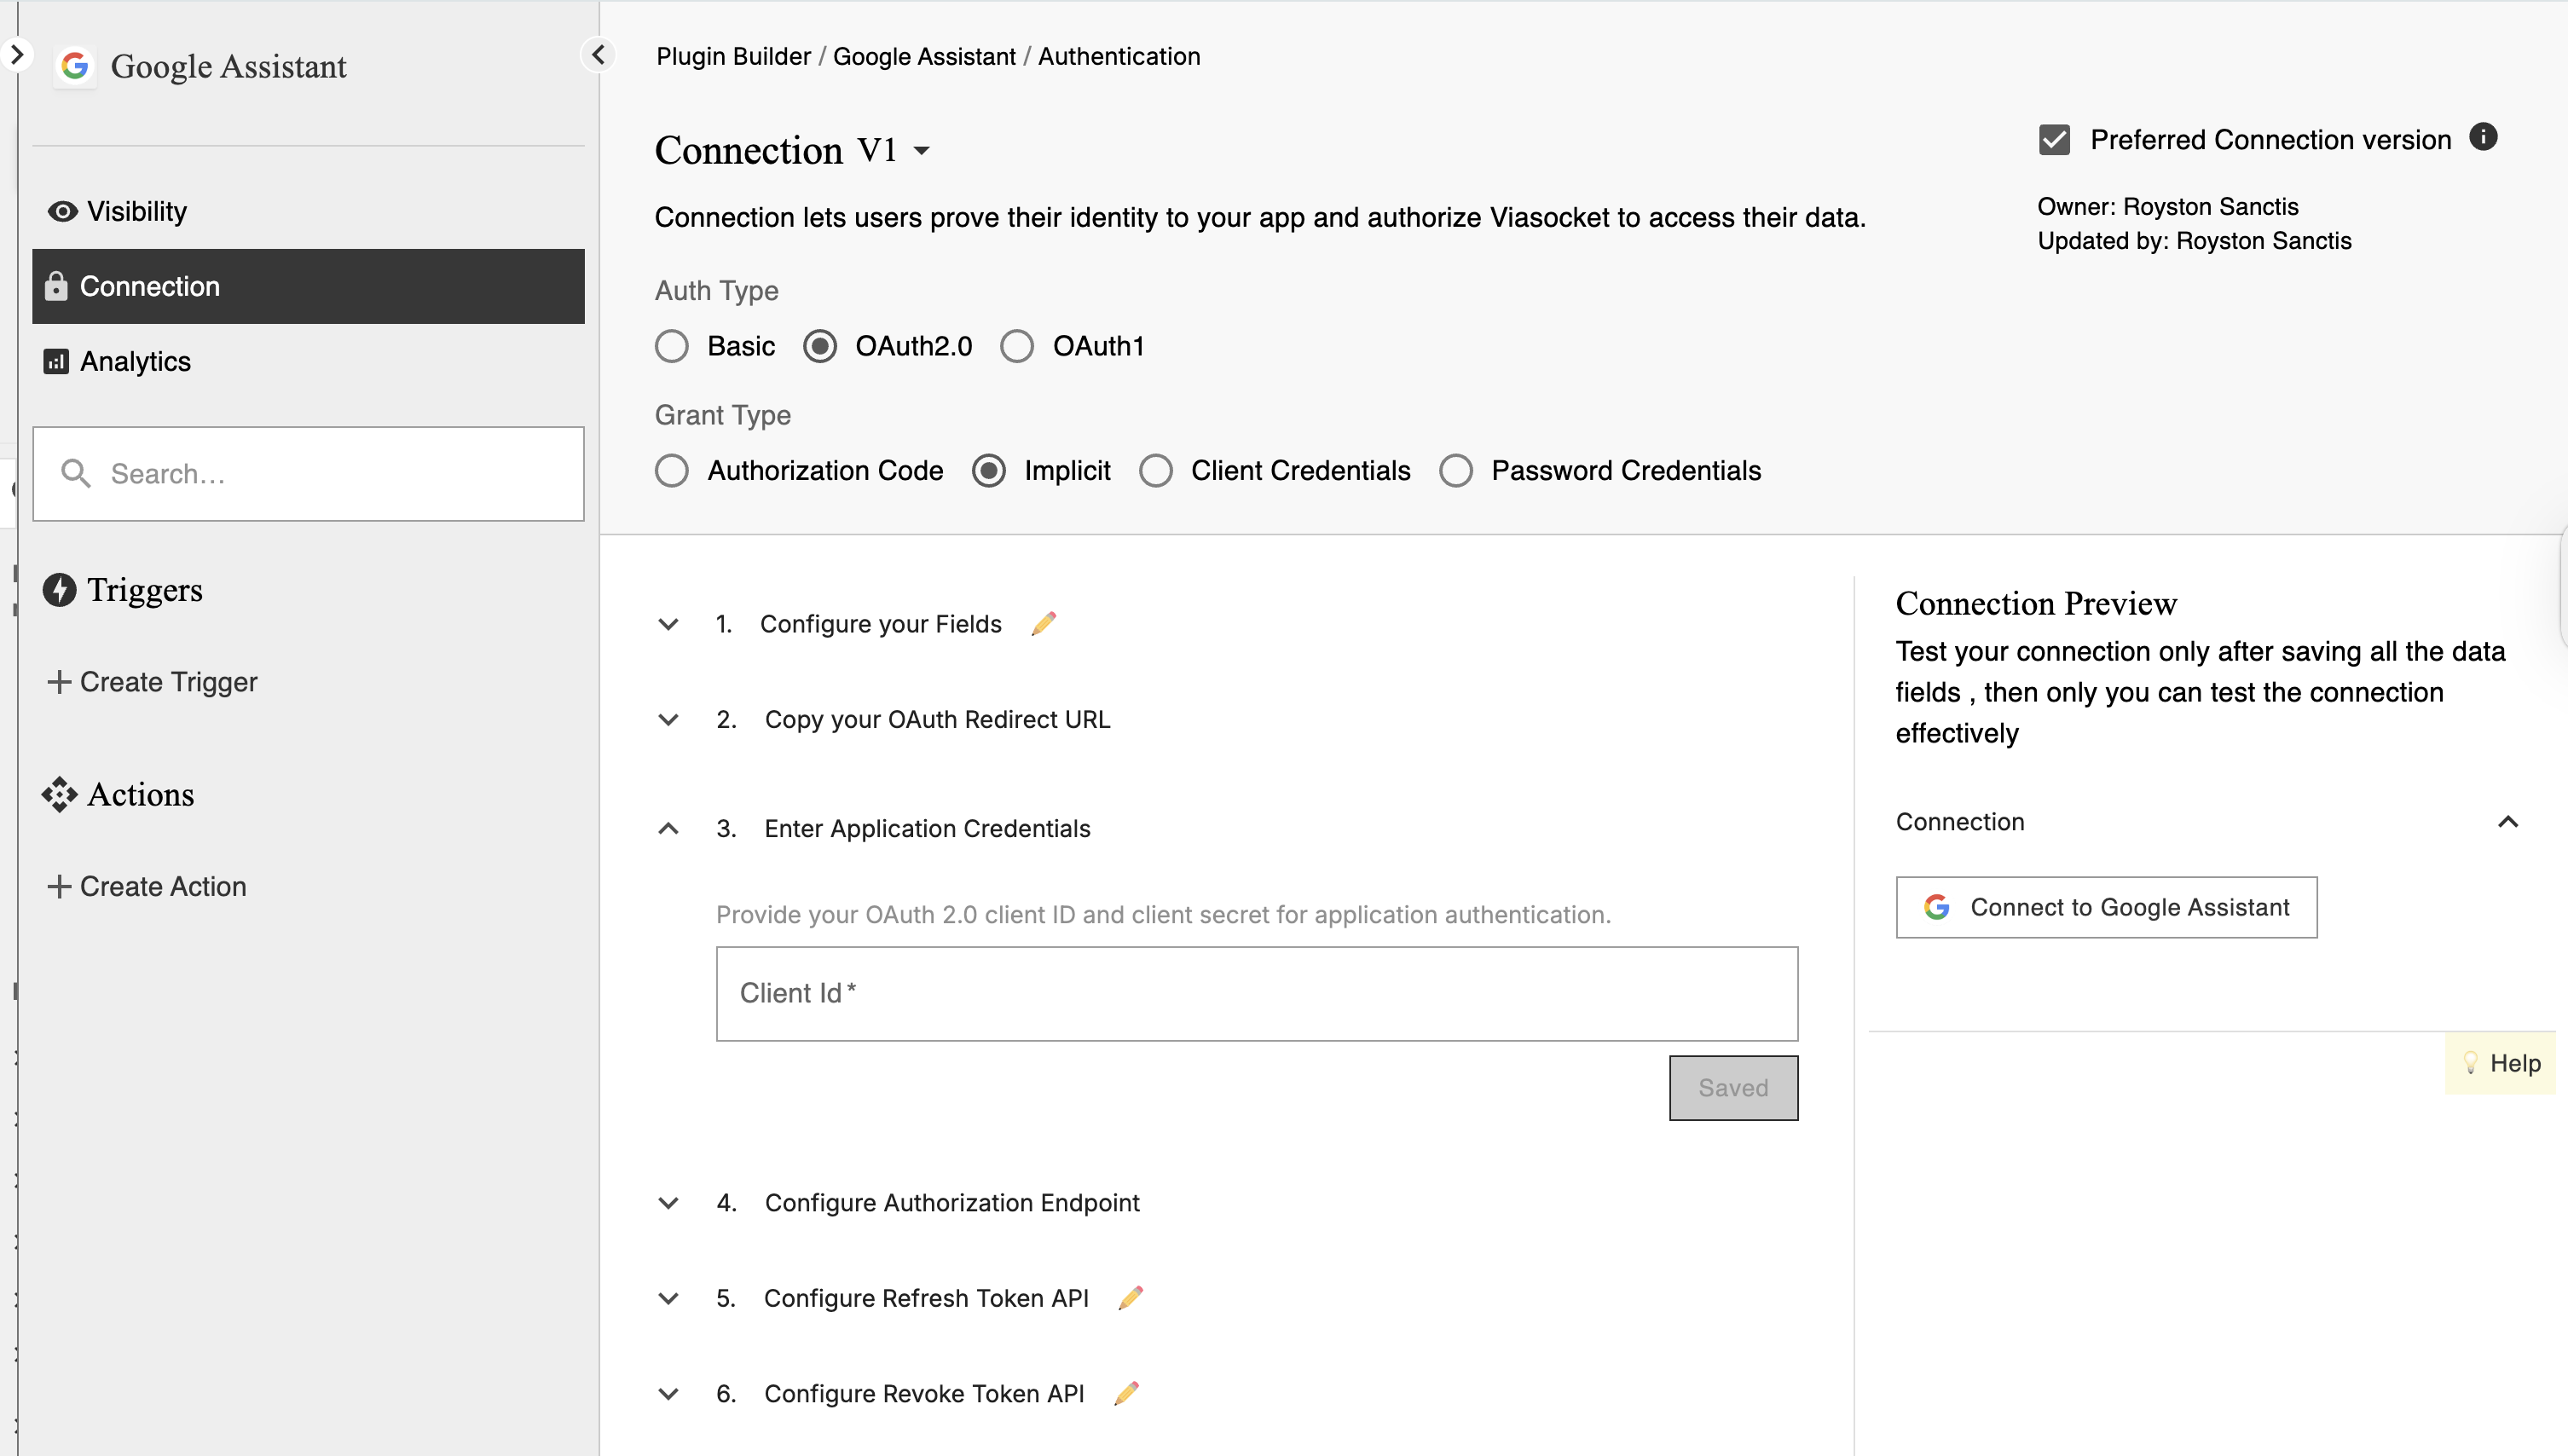2568x1456 pixels.
Task: Click the Actions diamond-cluster icon
Action: coord(59,795)
